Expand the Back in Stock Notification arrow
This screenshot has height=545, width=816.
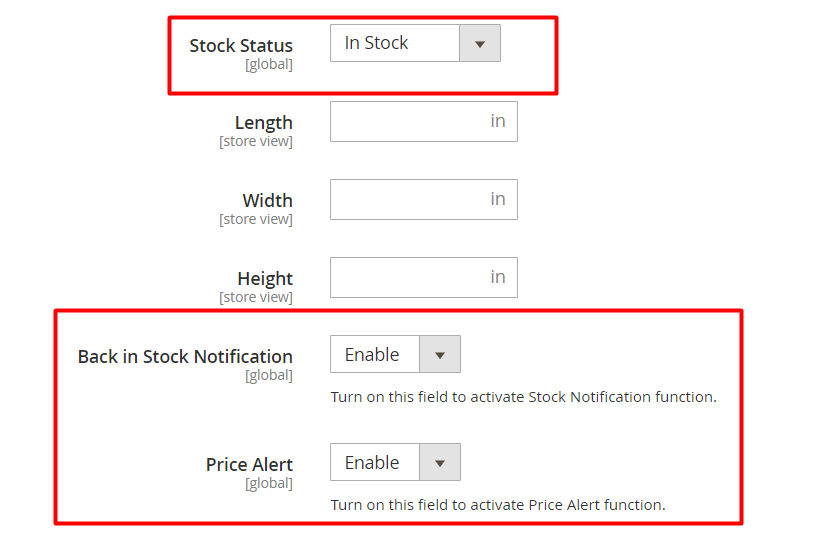[440, 355]
